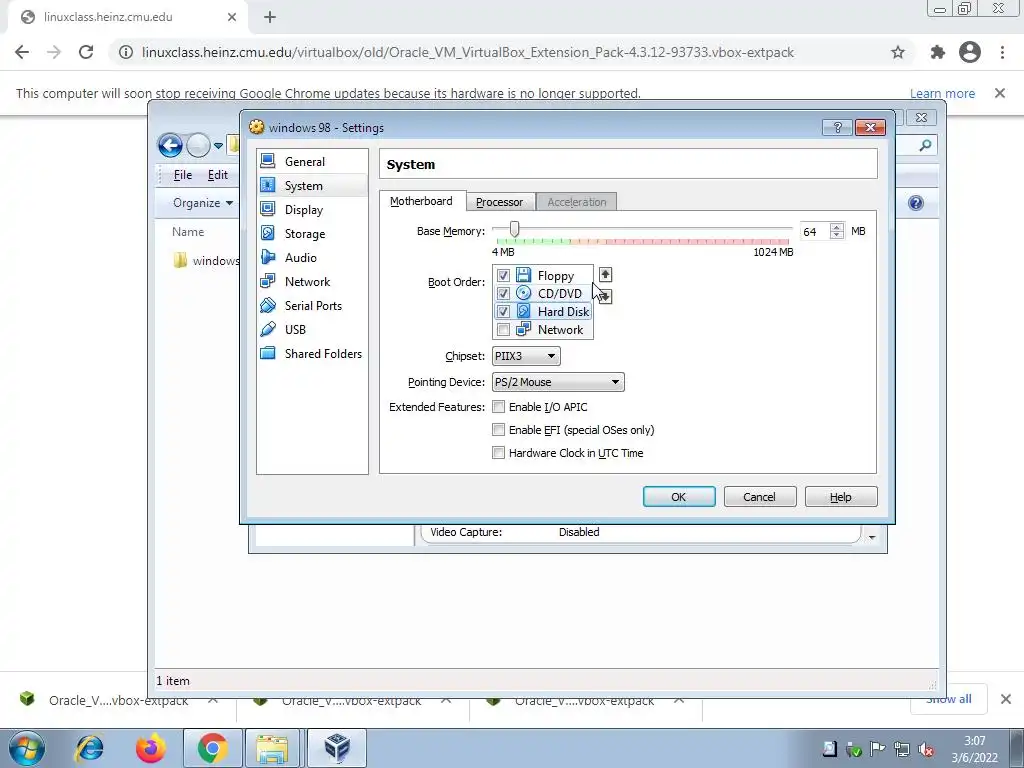Click the Help button in settings

840,497
